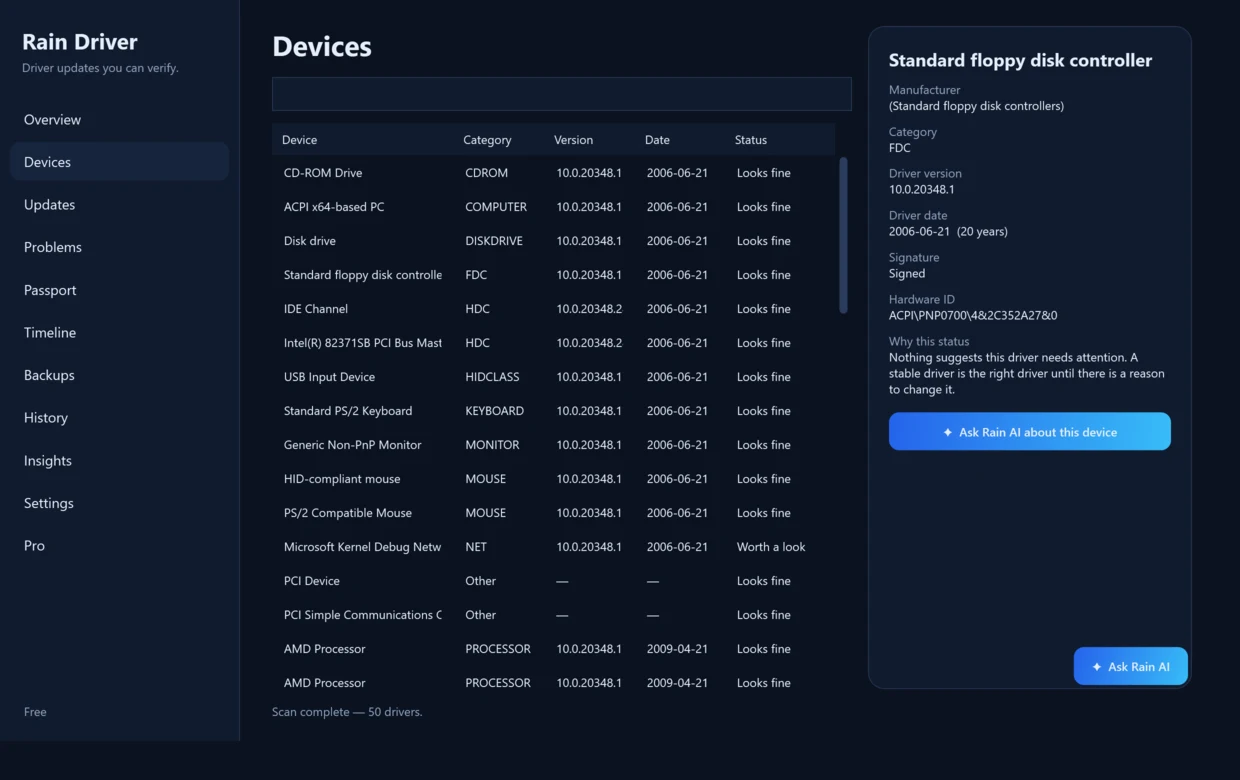
Task: Click the CDROM category cell
Action: pos(486,173)
